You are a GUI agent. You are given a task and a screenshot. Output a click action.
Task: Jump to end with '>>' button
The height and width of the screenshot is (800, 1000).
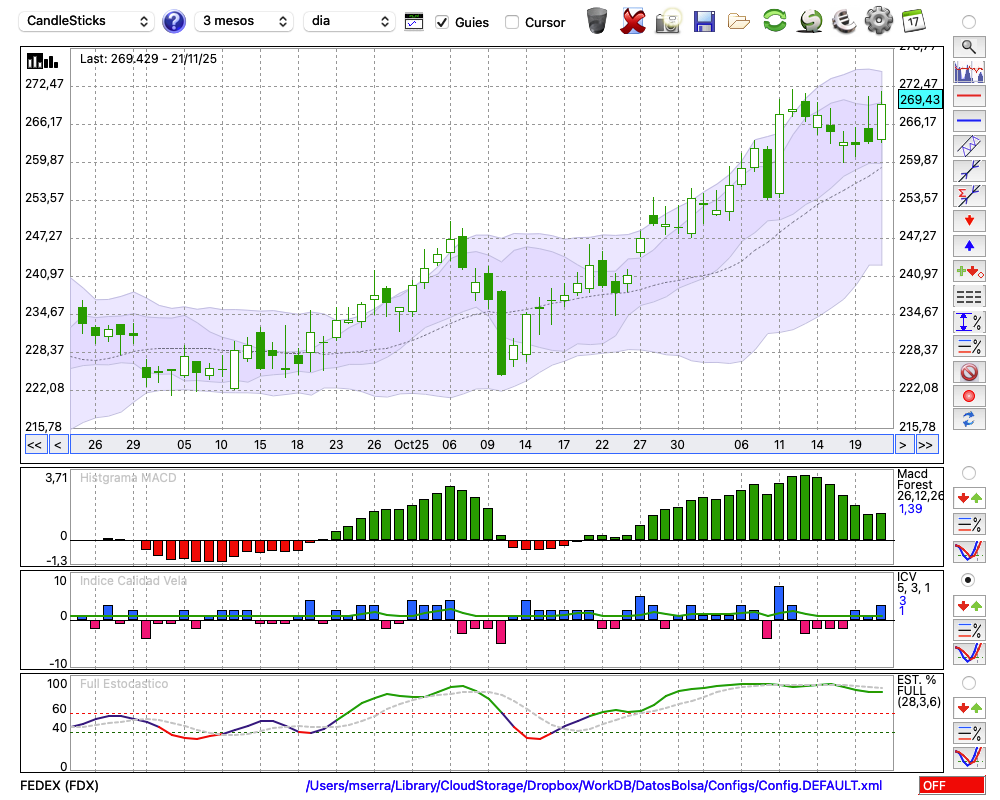(927, 445)
